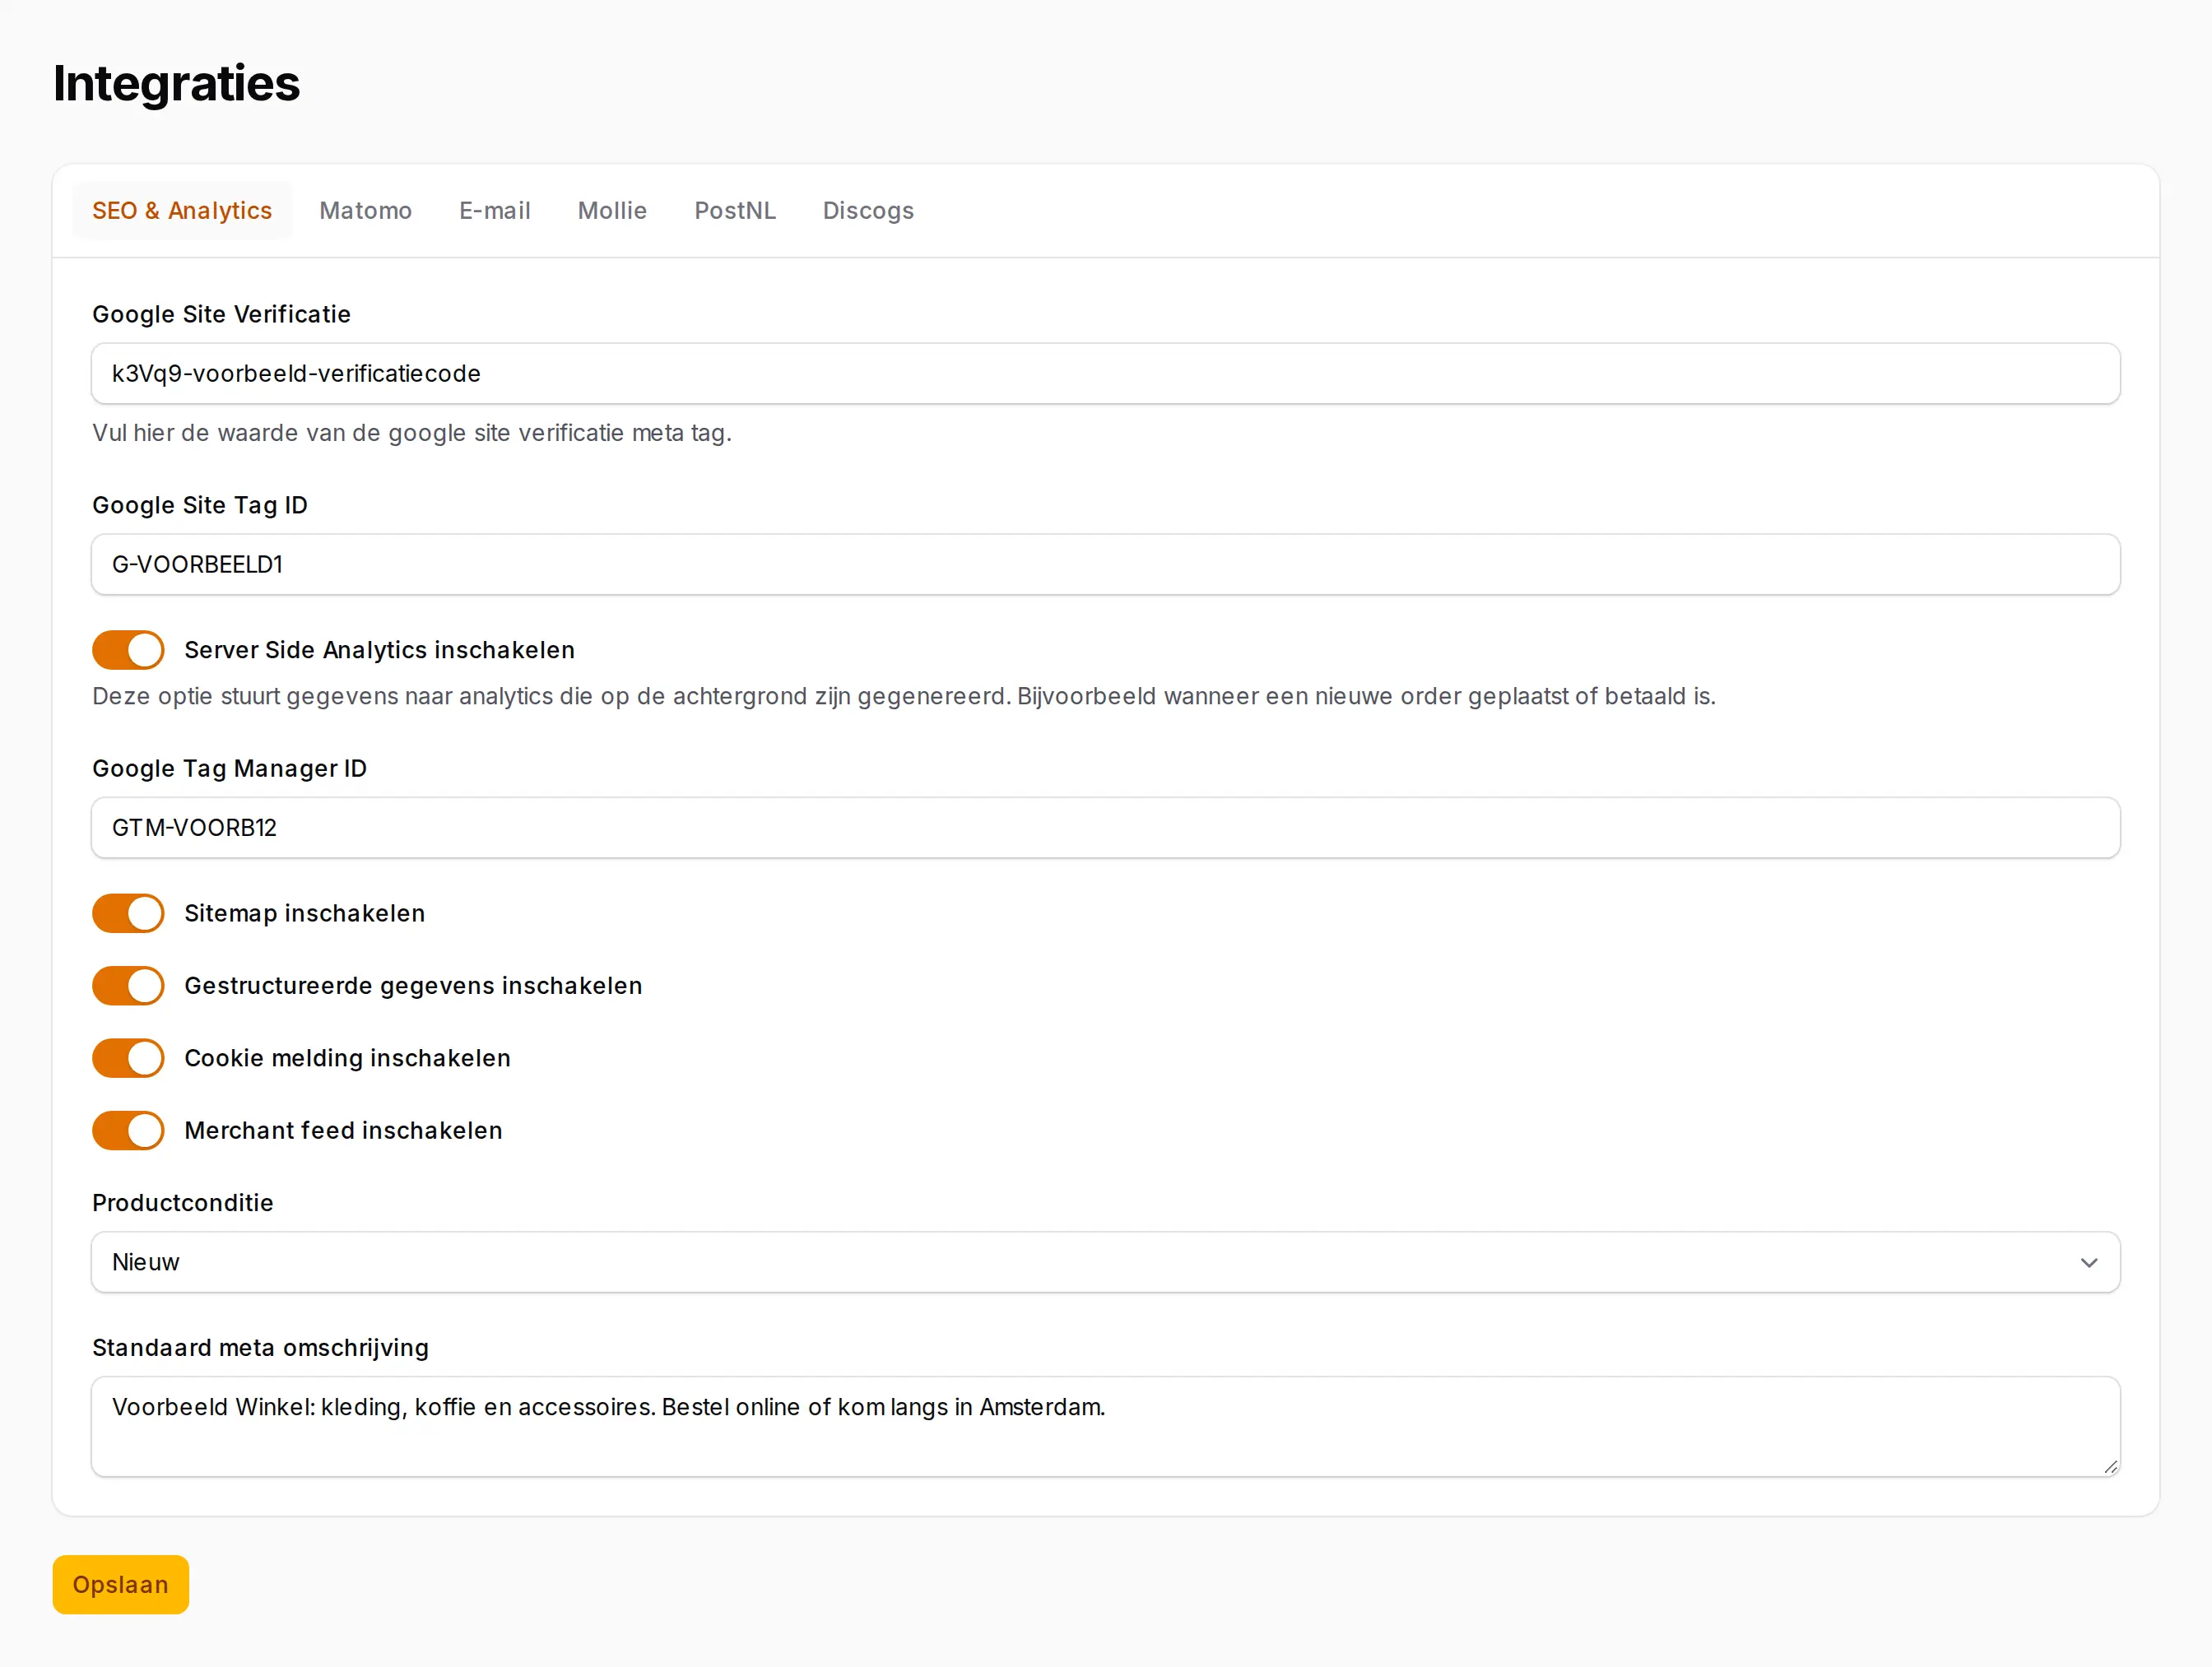Go to the Mollie tab
Viewport: 2212px width, 1667px height.
pos(612,211)
